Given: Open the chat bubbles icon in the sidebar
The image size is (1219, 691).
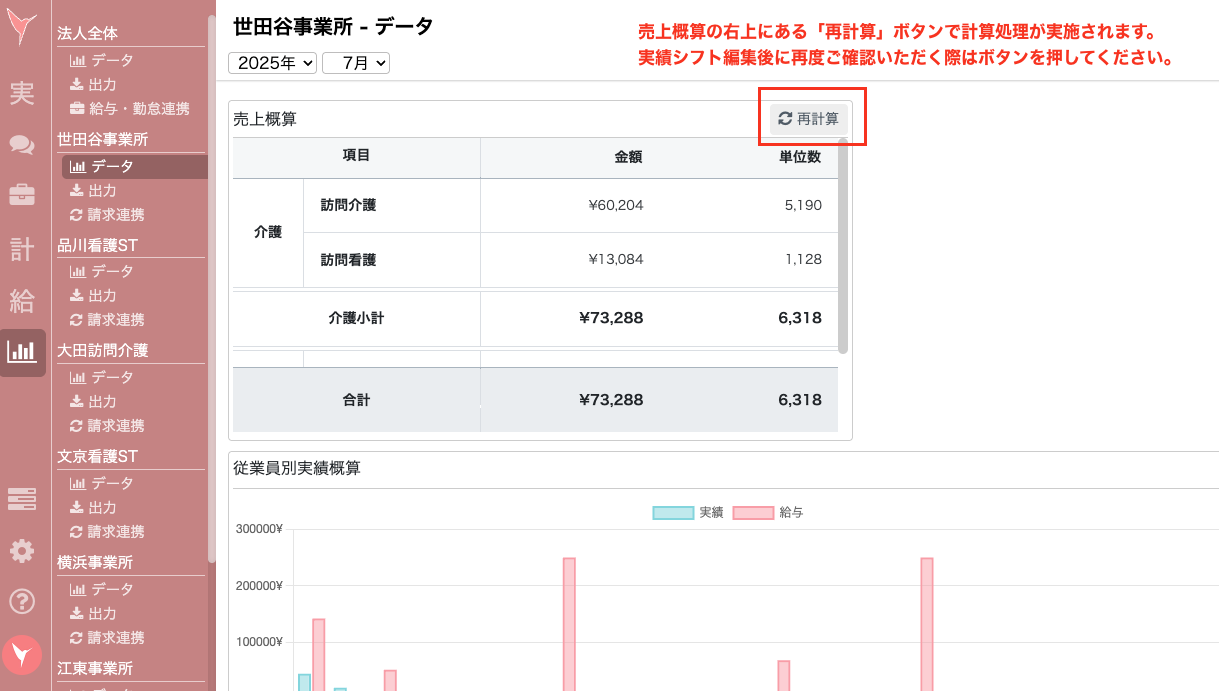Looking at the screenshot, I should (x=22, y=145).
